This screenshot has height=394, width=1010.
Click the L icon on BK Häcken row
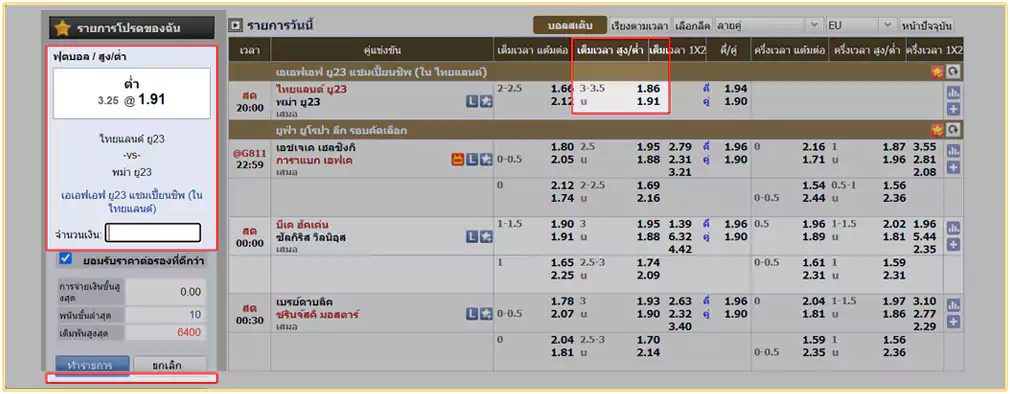tap(472, 237)
